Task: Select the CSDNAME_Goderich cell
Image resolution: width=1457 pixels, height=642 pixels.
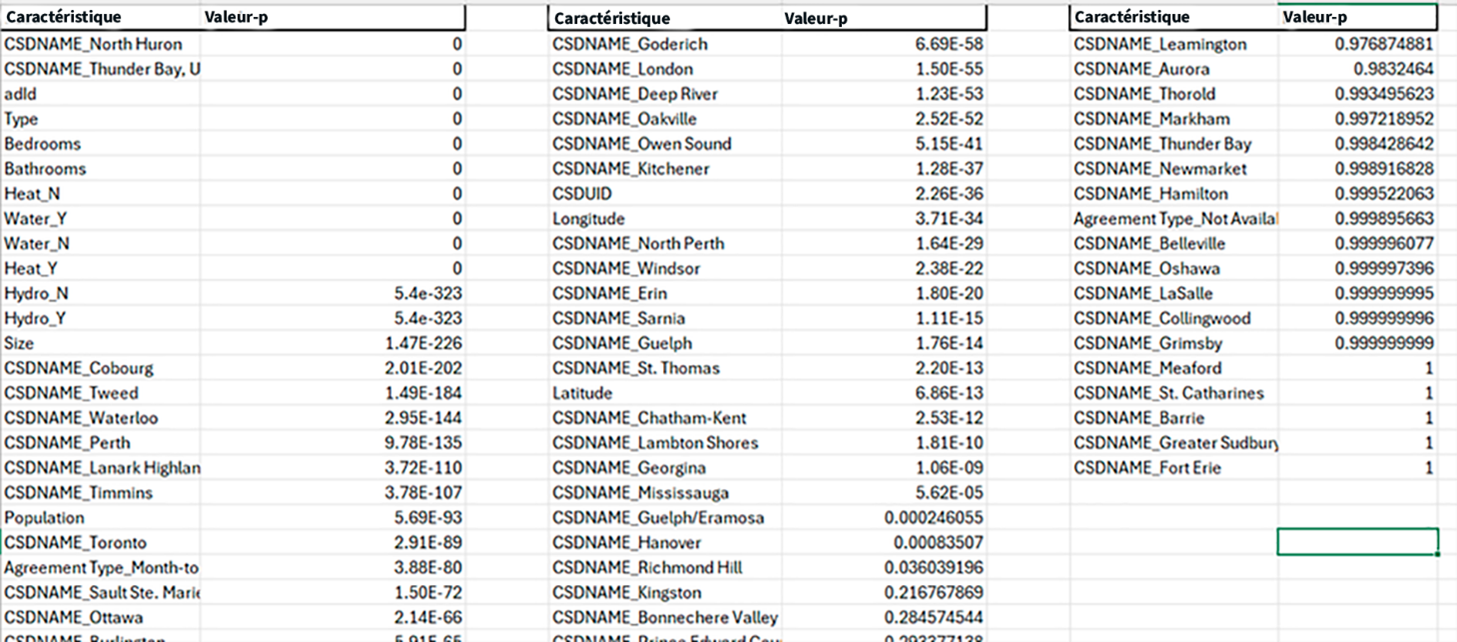Action: [x=630, y=44]
